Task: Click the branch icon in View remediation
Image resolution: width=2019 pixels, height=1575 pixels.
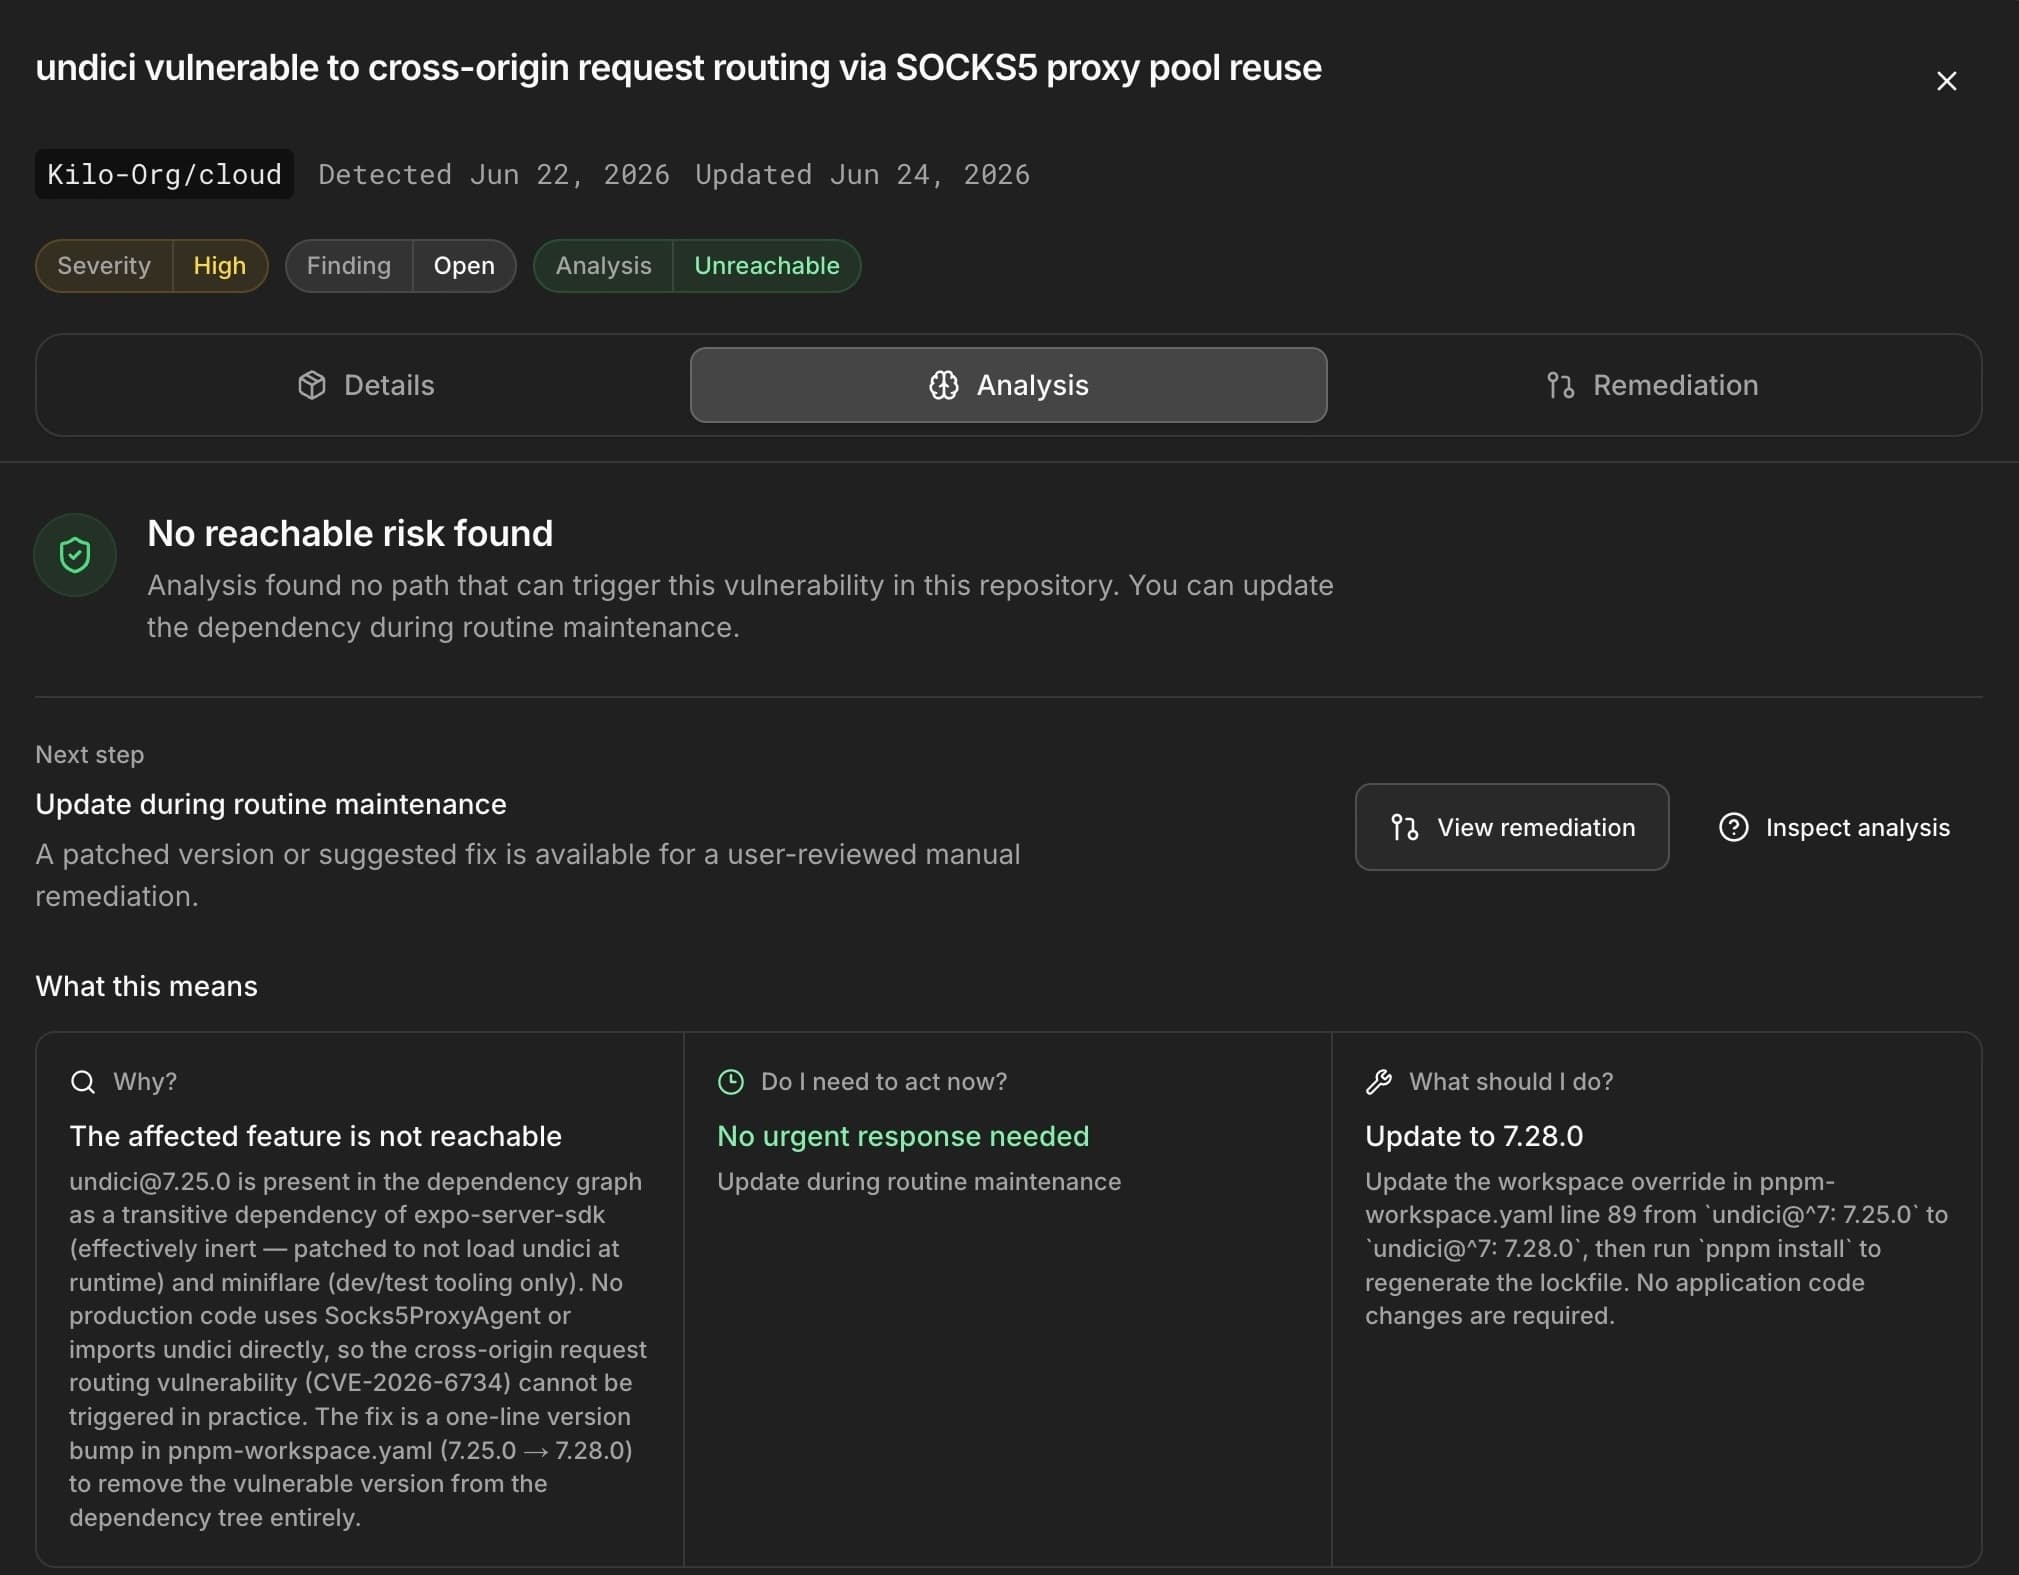Action: pyautogui.click(x=1404, y=827)
